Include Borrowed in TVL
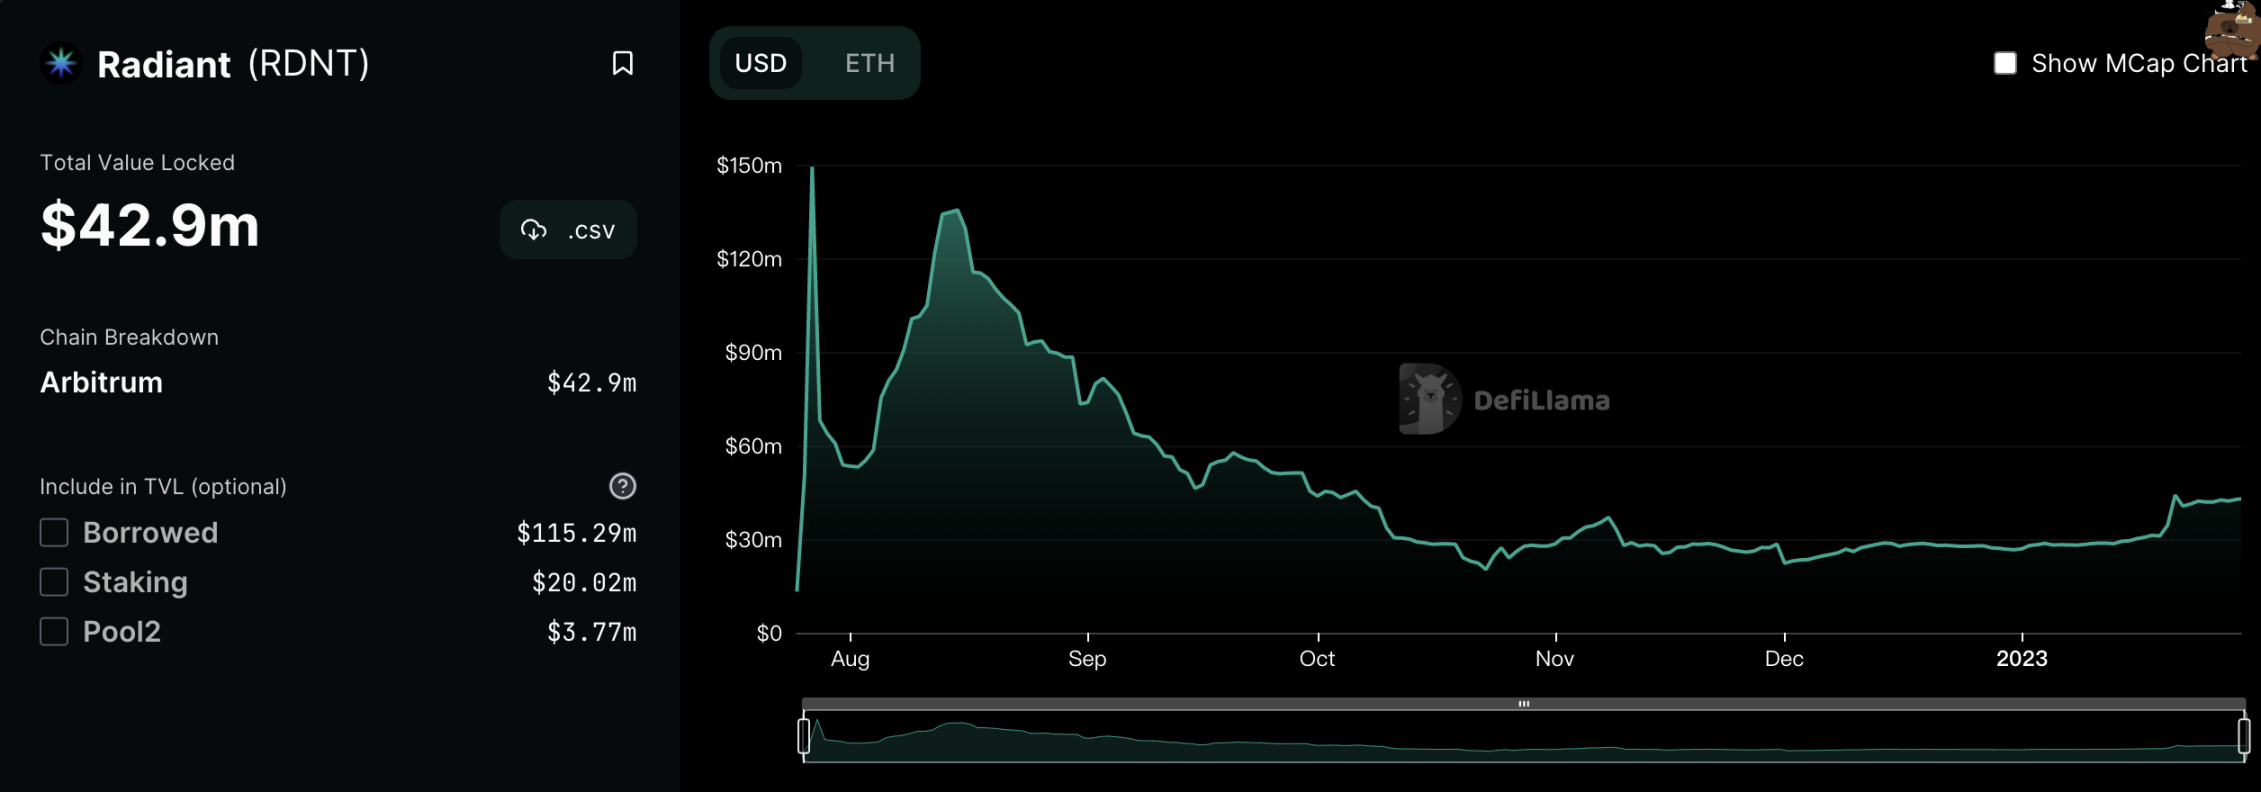Viewport: 2261px width, 792px height. tap(54, 532)
